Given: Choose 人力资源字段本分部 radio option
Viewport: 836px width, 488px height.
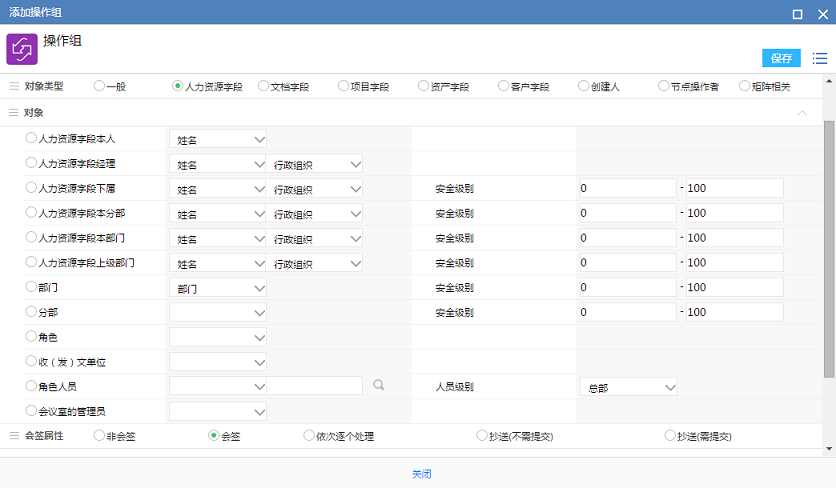Looking at the screenshot, I should tap(31, 212).
